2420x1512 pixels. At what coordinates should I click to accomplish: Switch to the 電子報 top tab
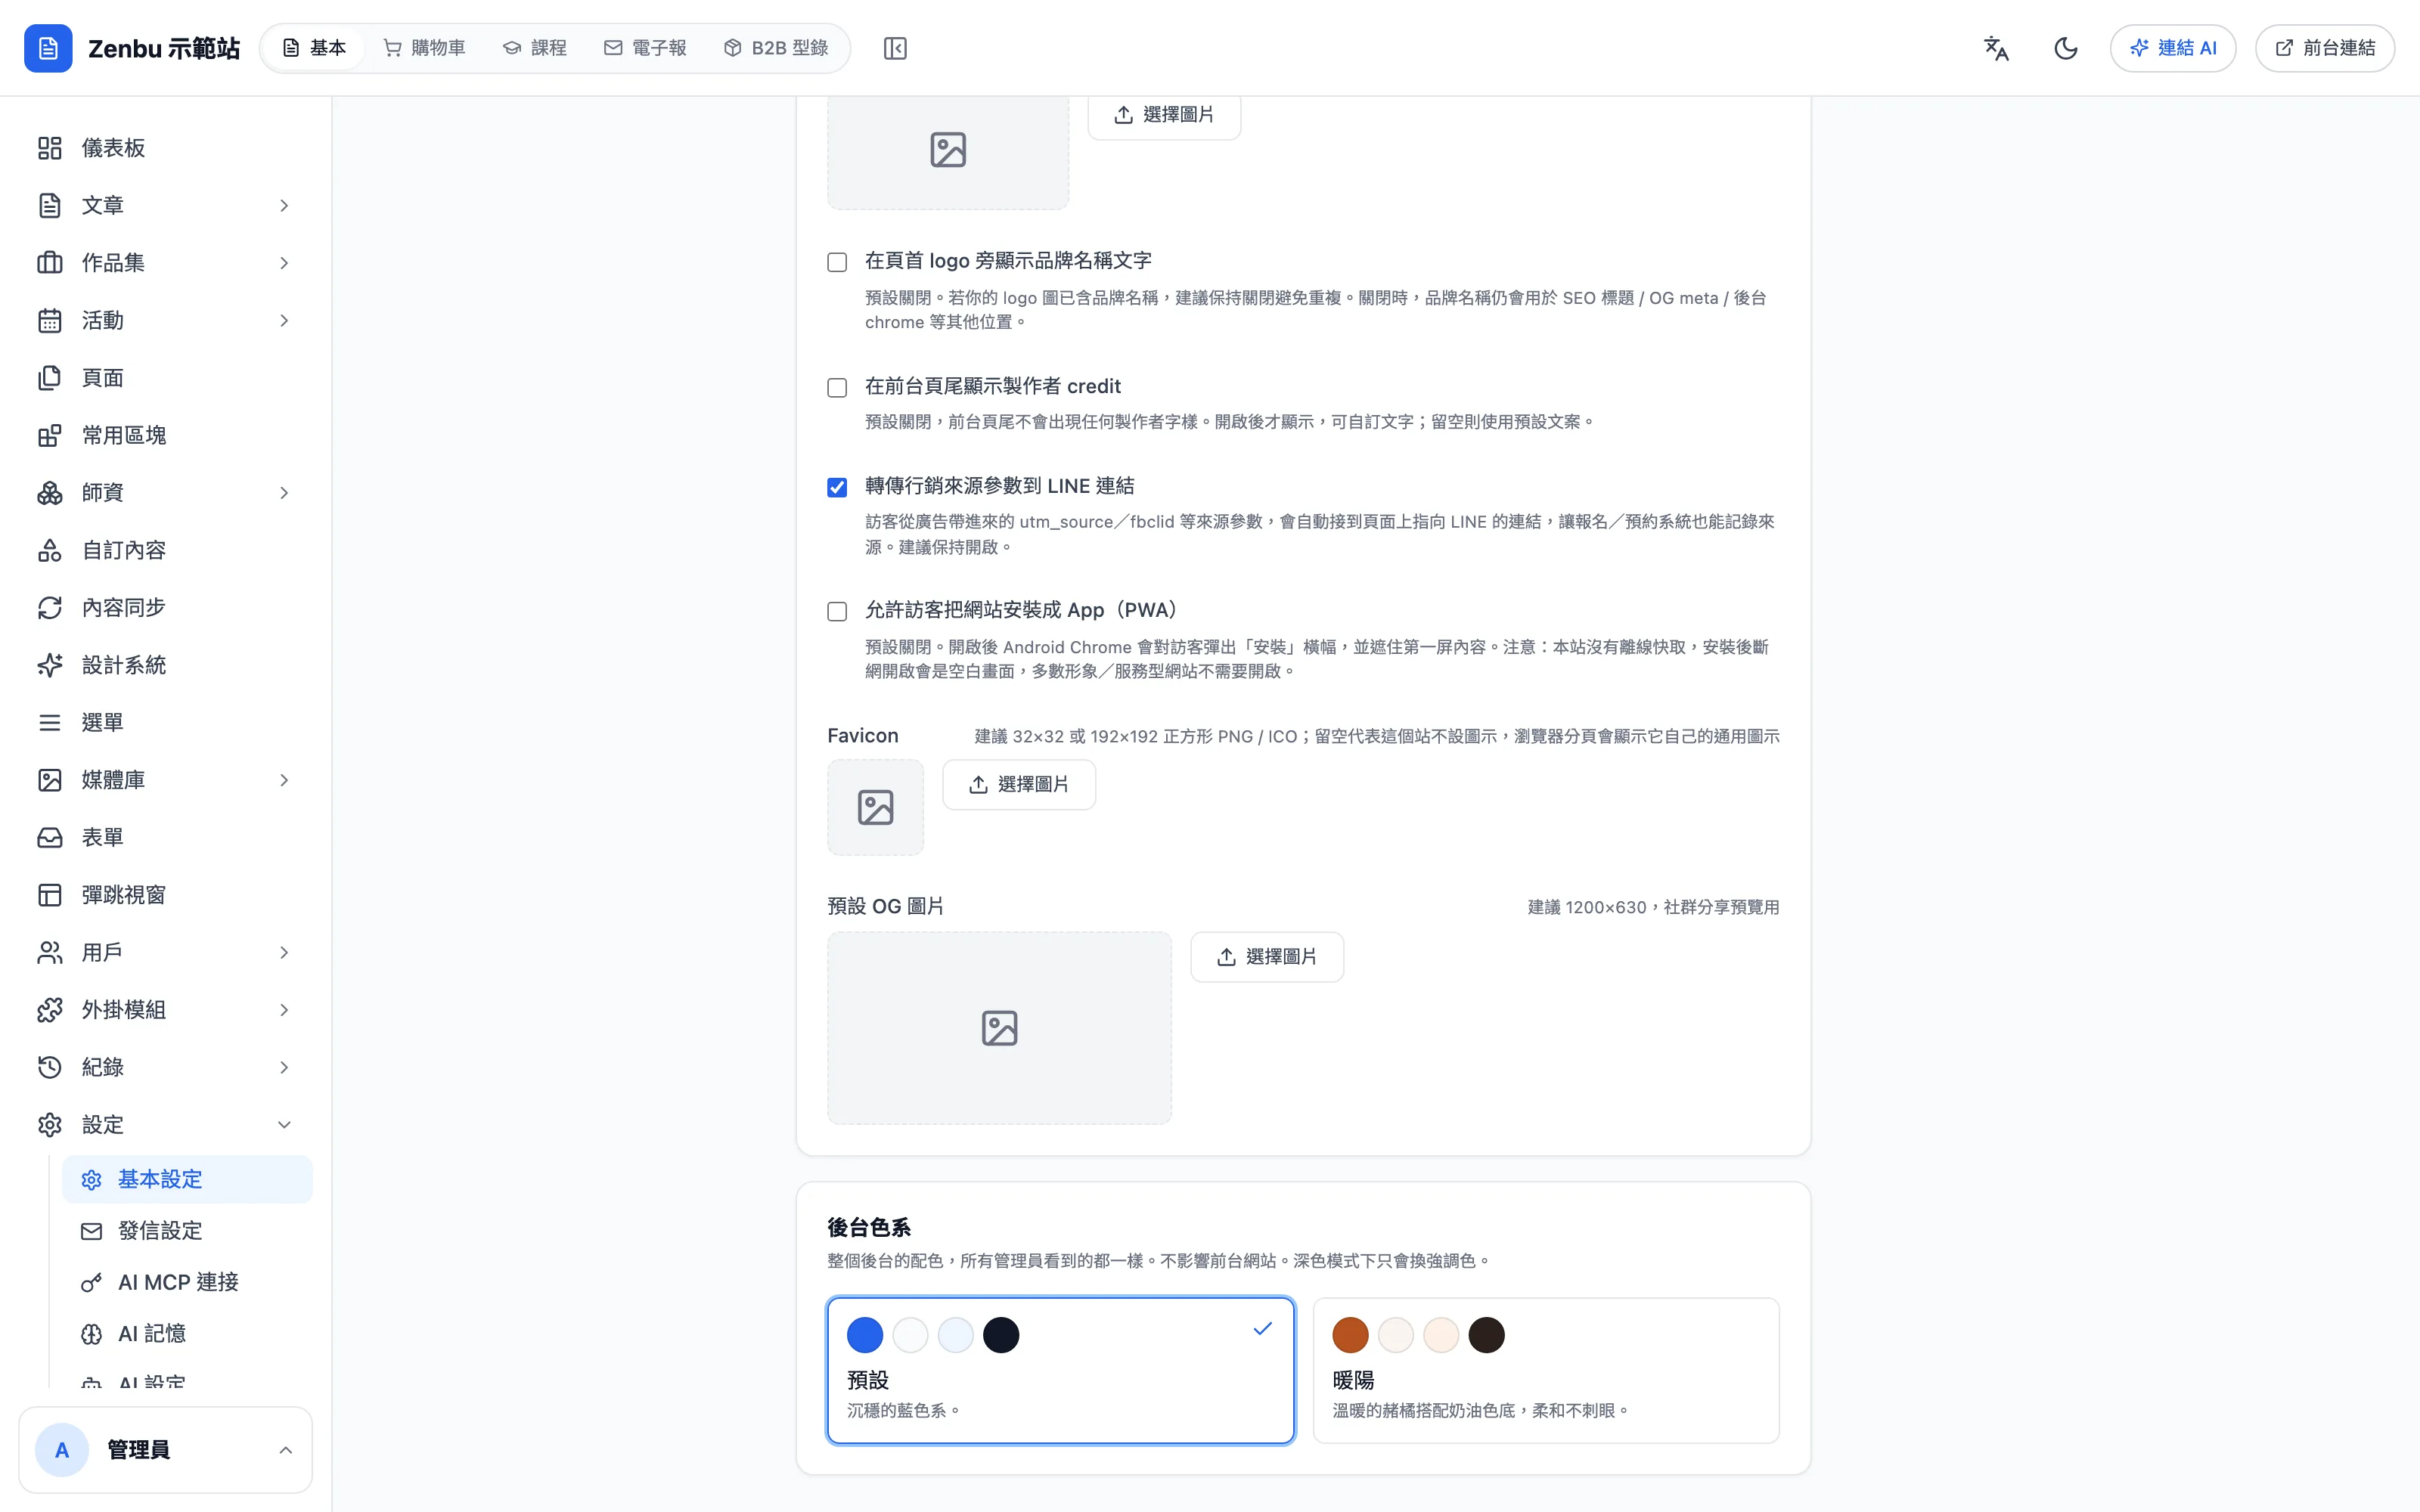tap(645, 48)
